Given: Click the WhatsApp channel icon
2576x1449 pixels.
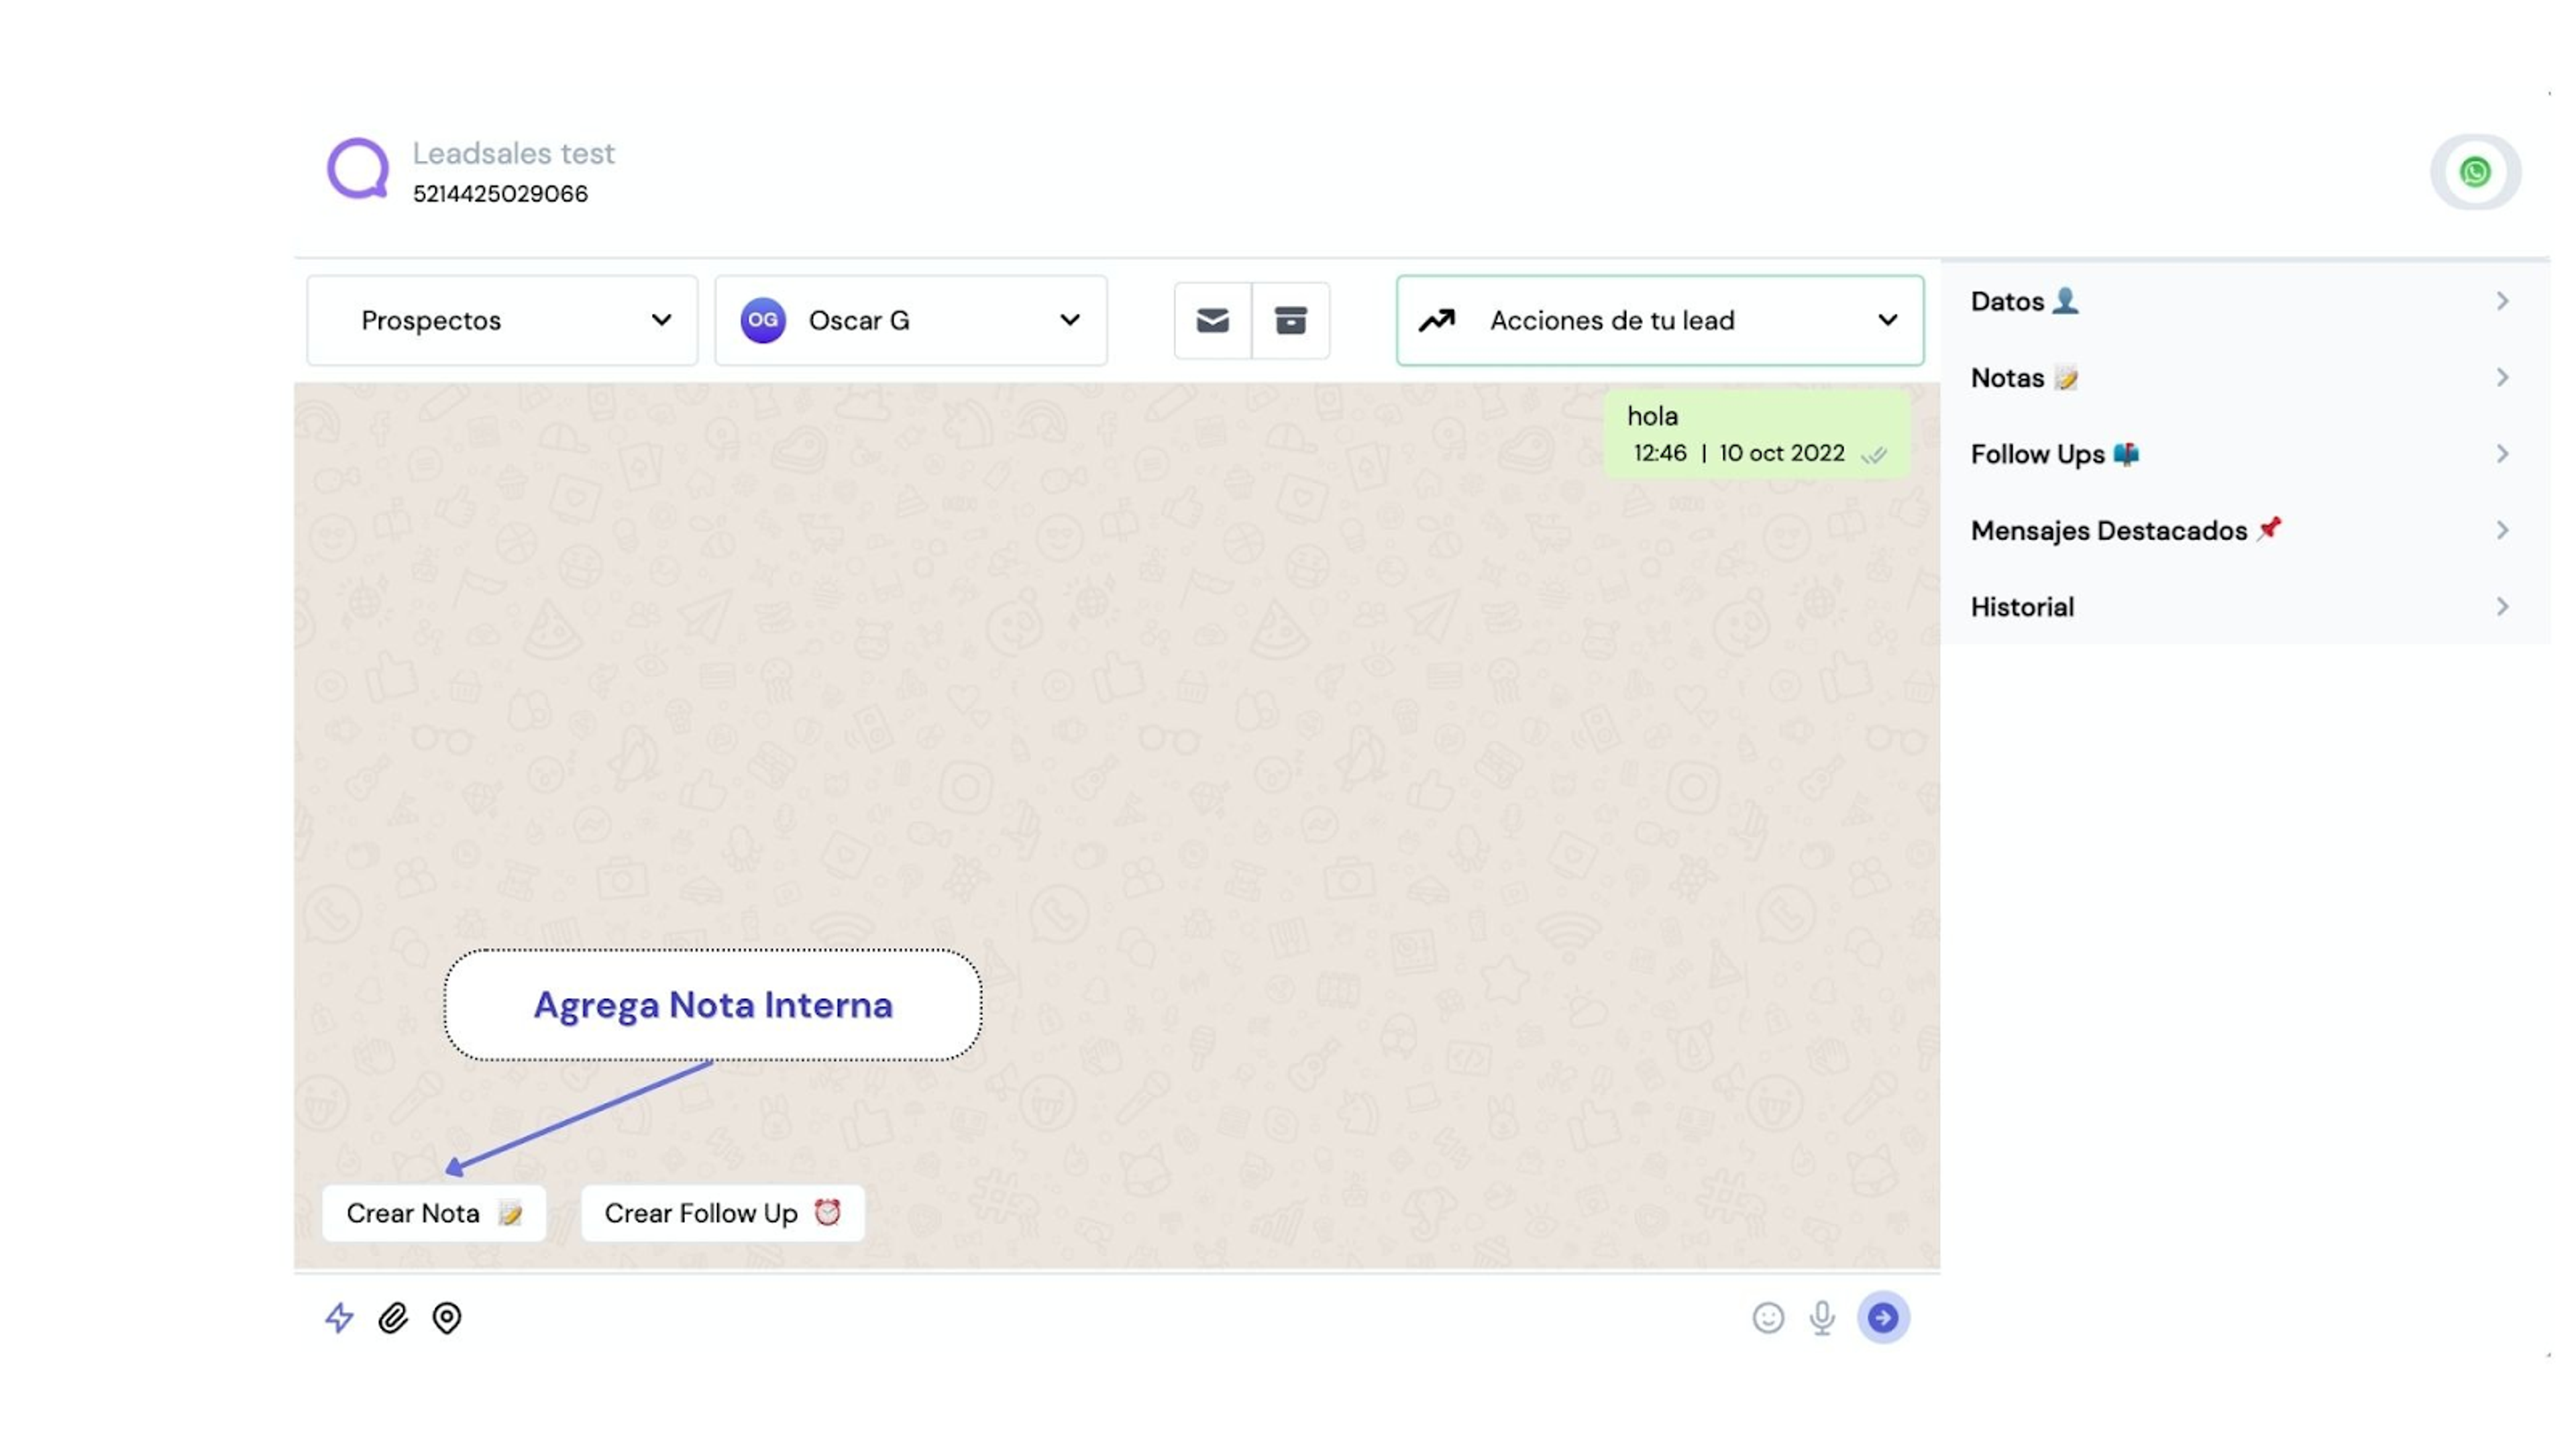Looking at the screenshot, I should pos(2475,172).
